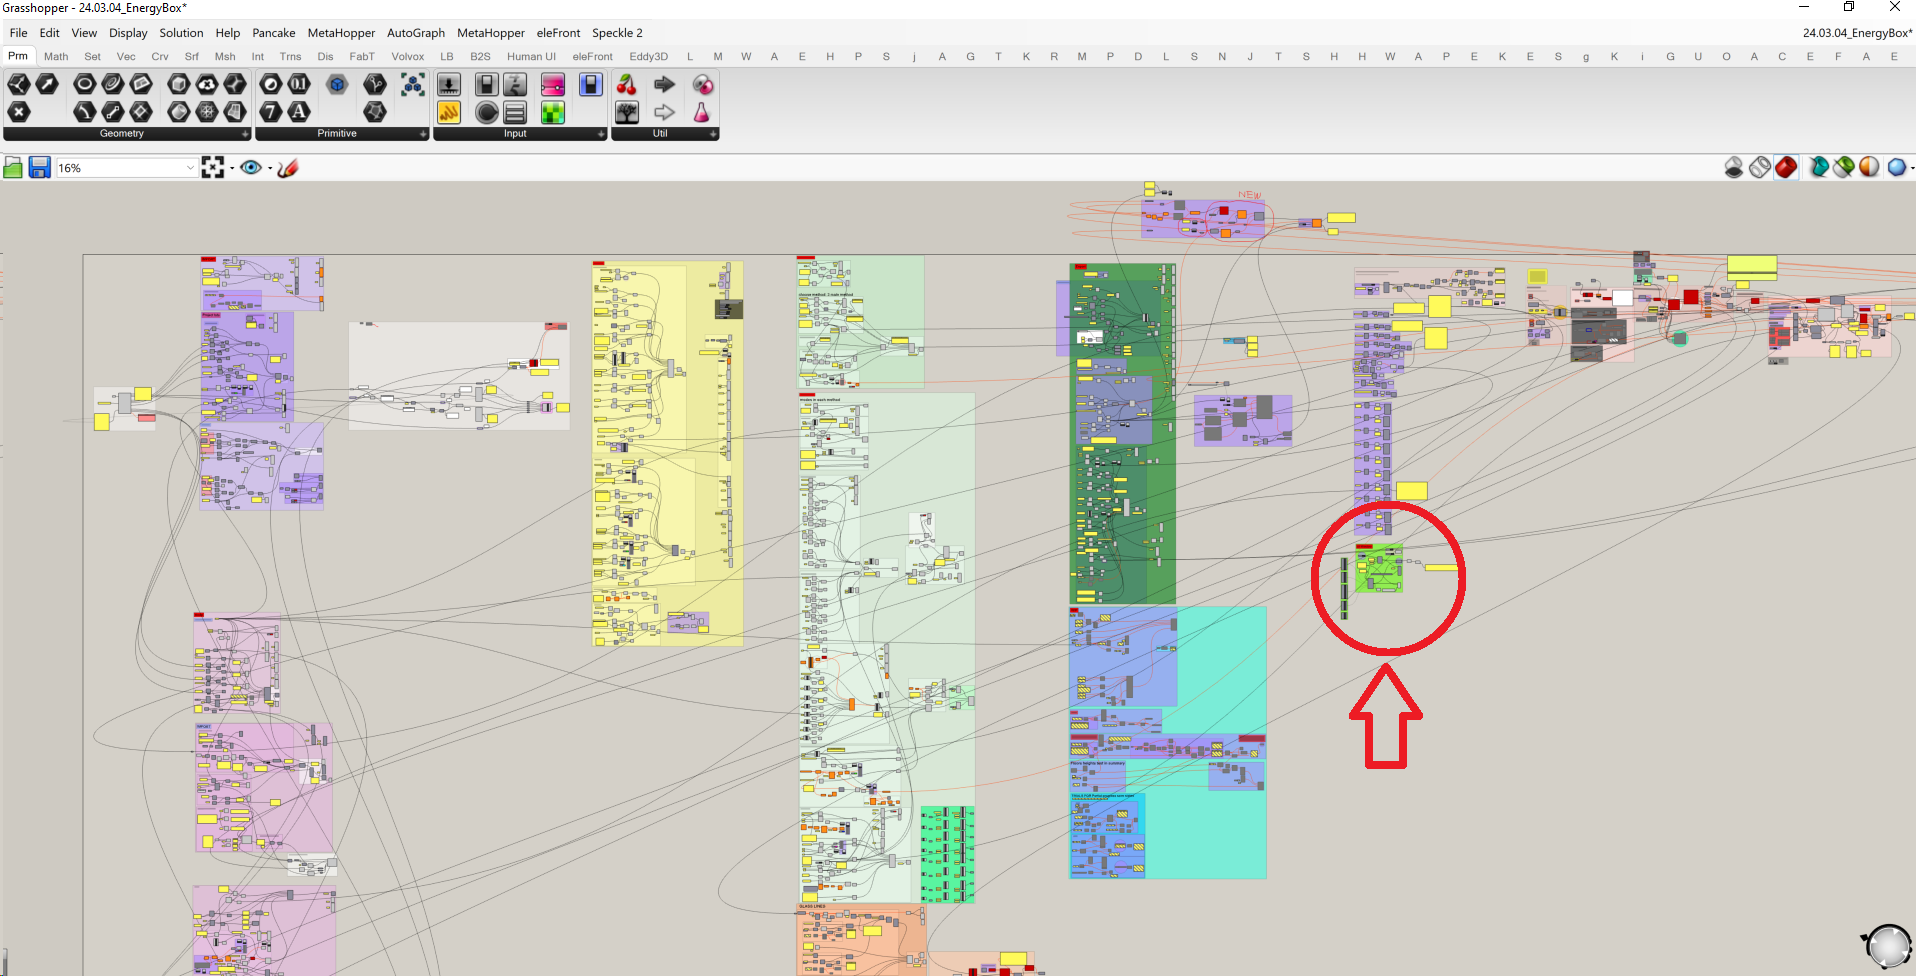This screenshot has height=976, width=1916.
Task: Turn off preview using the disable-preview icon
Action: click(x=1734, y=168)
